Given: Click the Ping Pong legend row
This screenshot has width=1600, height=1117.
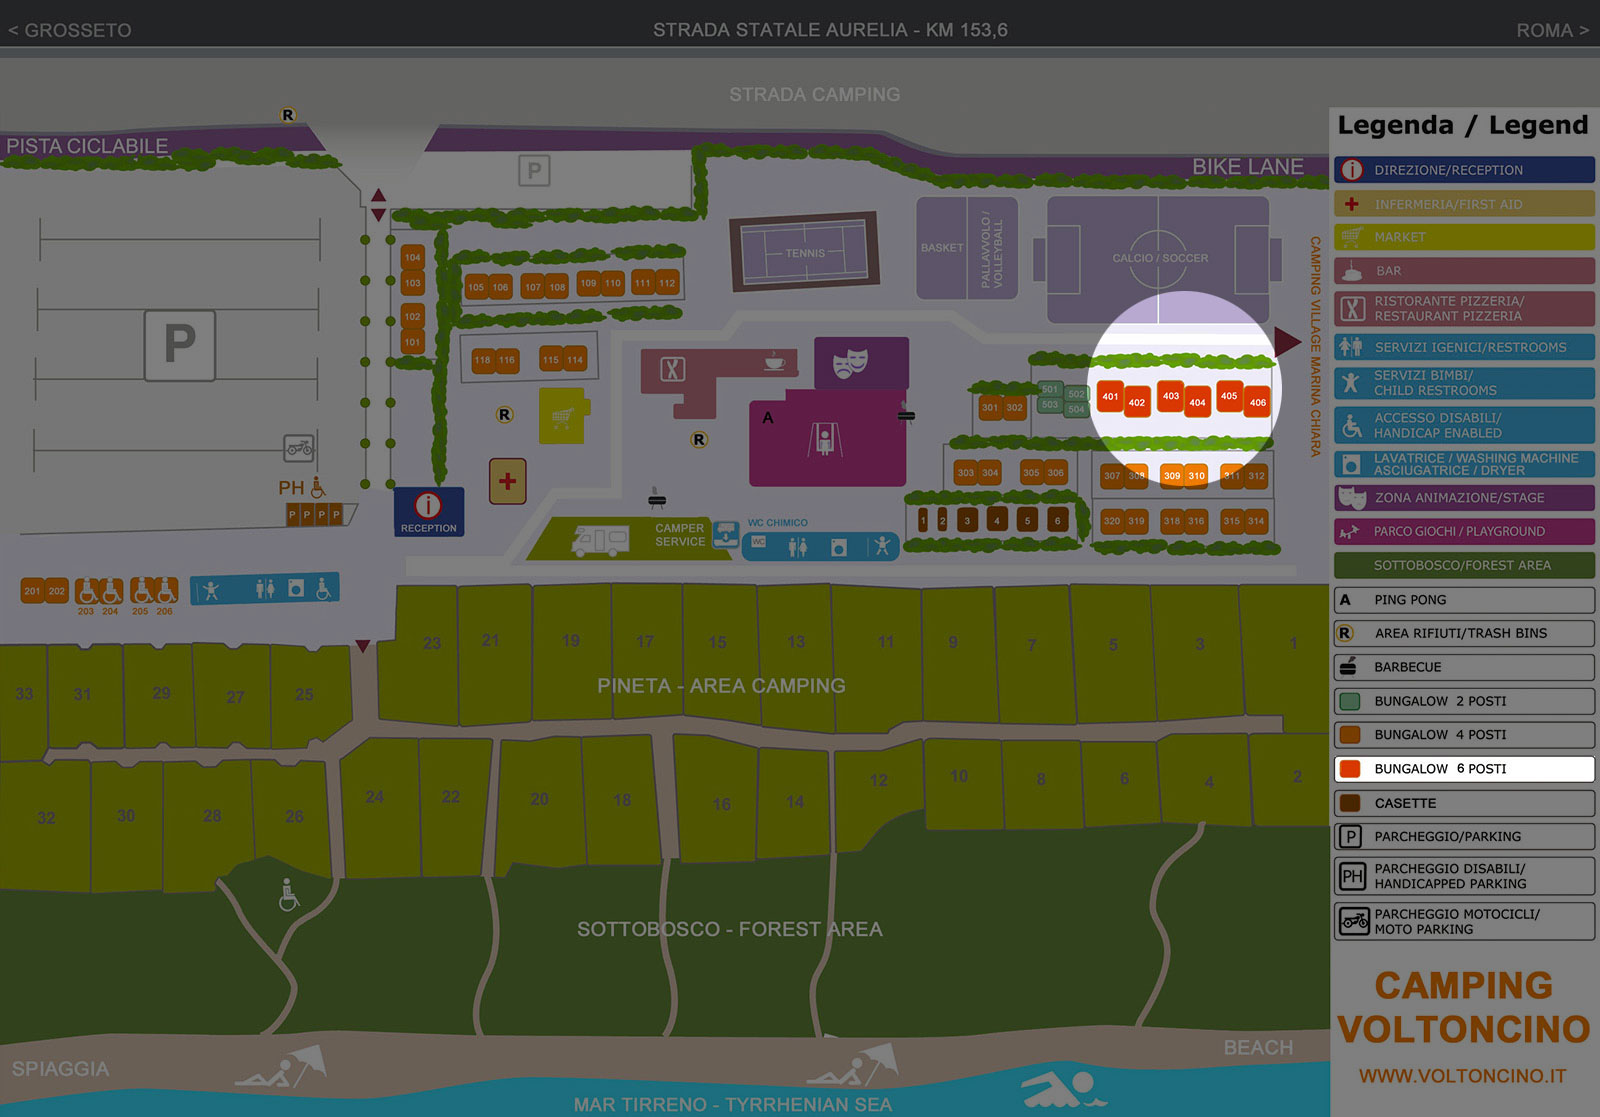Looking at the screenshot, I should [1464, 600].
